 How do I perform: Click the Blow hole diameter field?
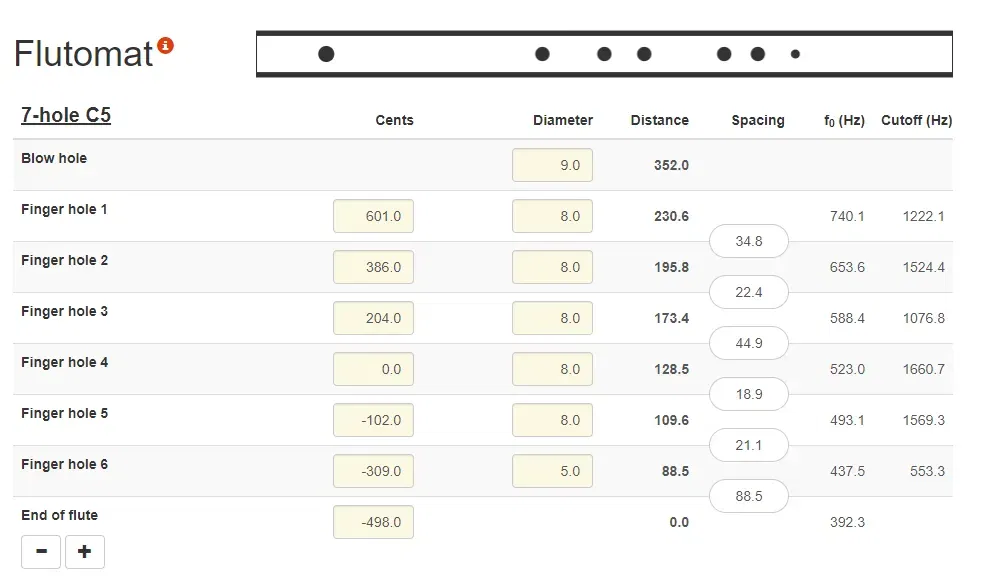552,165
